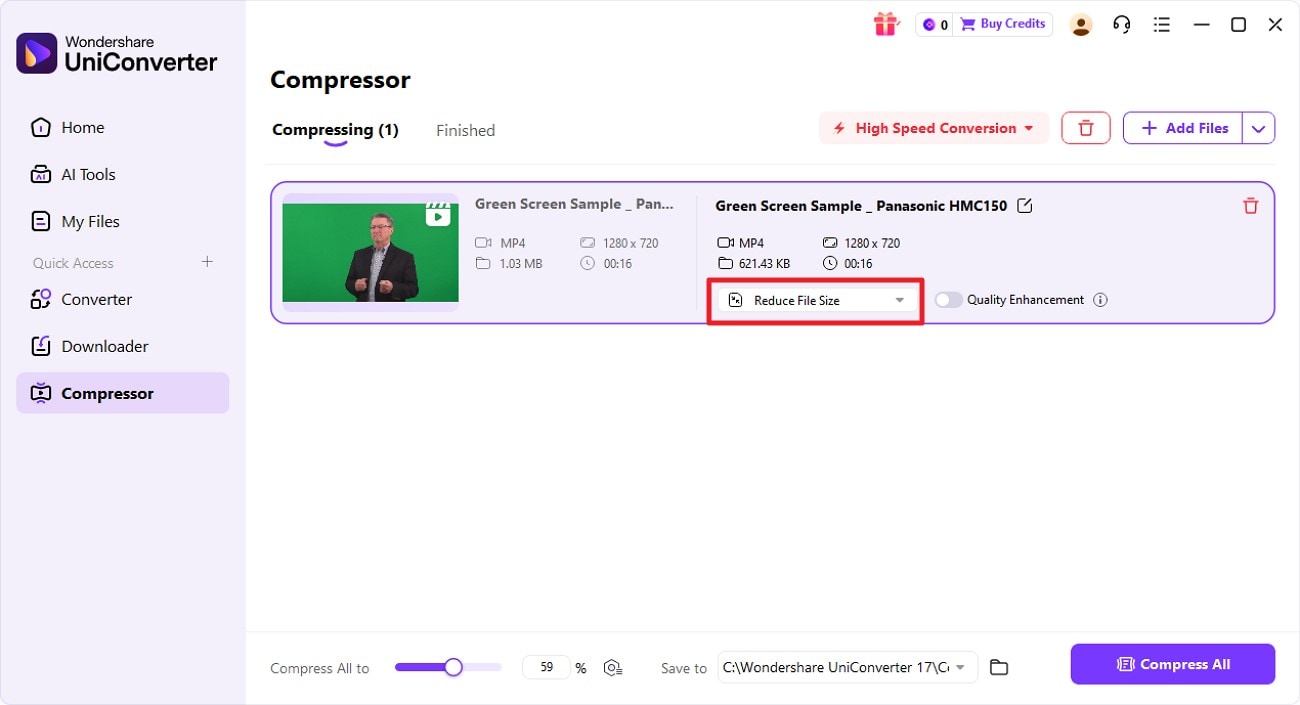The width and height of the screenshot is (1300, 705).
Task: Enable Quality Enhancement for the video
Action: point(948,299)
